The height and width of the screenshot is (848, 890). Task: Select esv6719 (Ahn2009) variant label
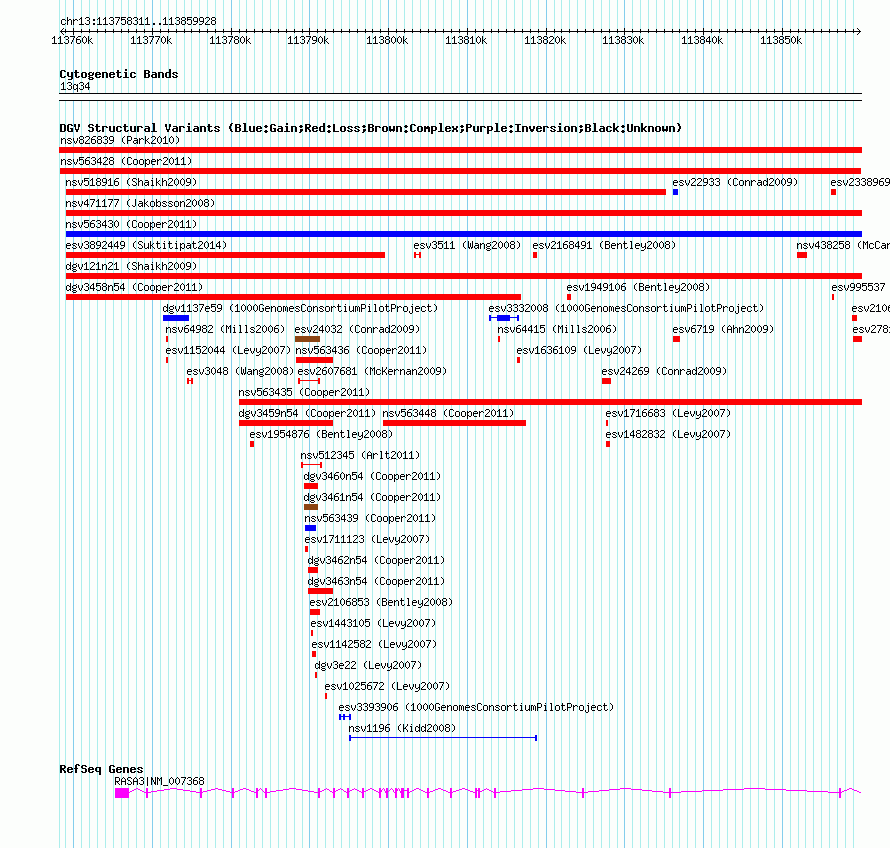click(x=723, y=329)
